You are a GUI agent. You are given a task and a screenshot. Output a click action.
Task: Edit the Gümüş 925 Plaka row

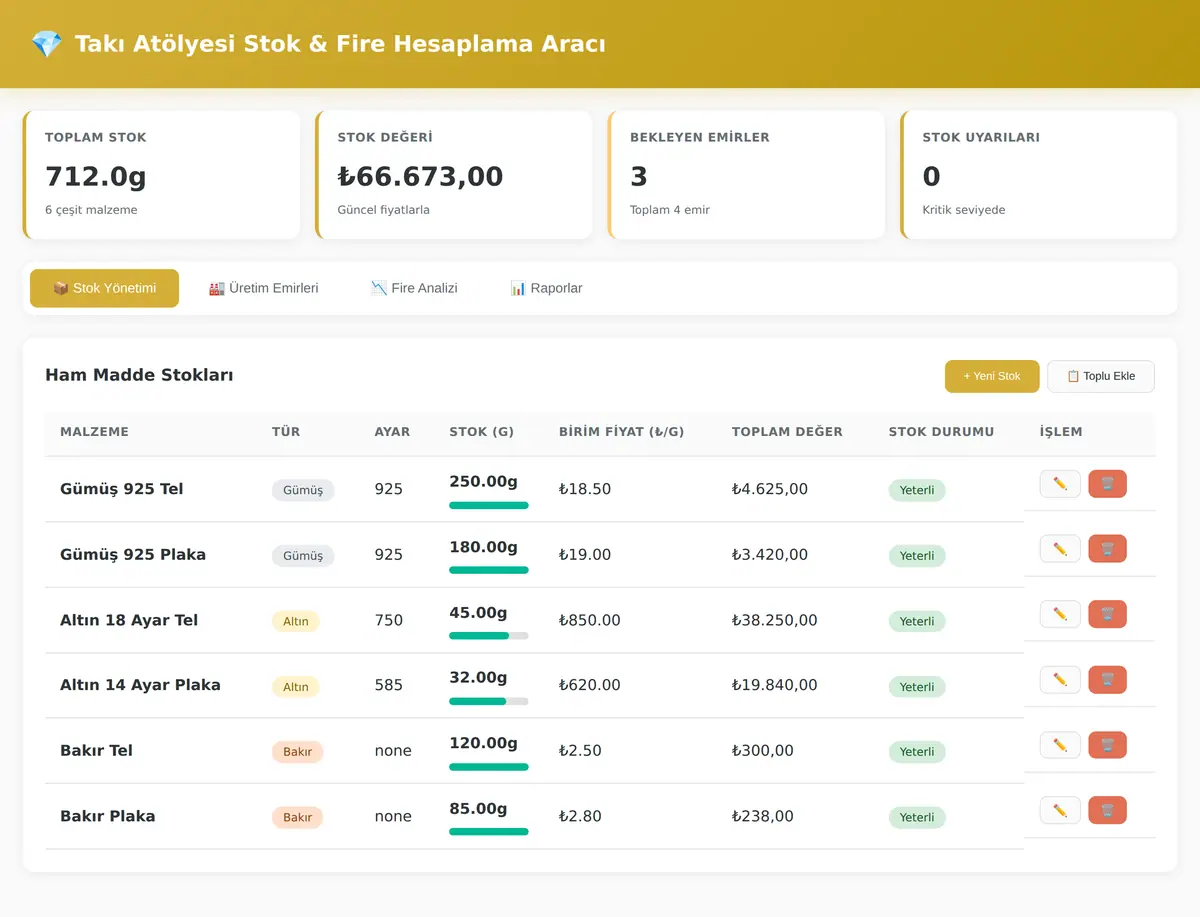click(x=1060, y=549)
